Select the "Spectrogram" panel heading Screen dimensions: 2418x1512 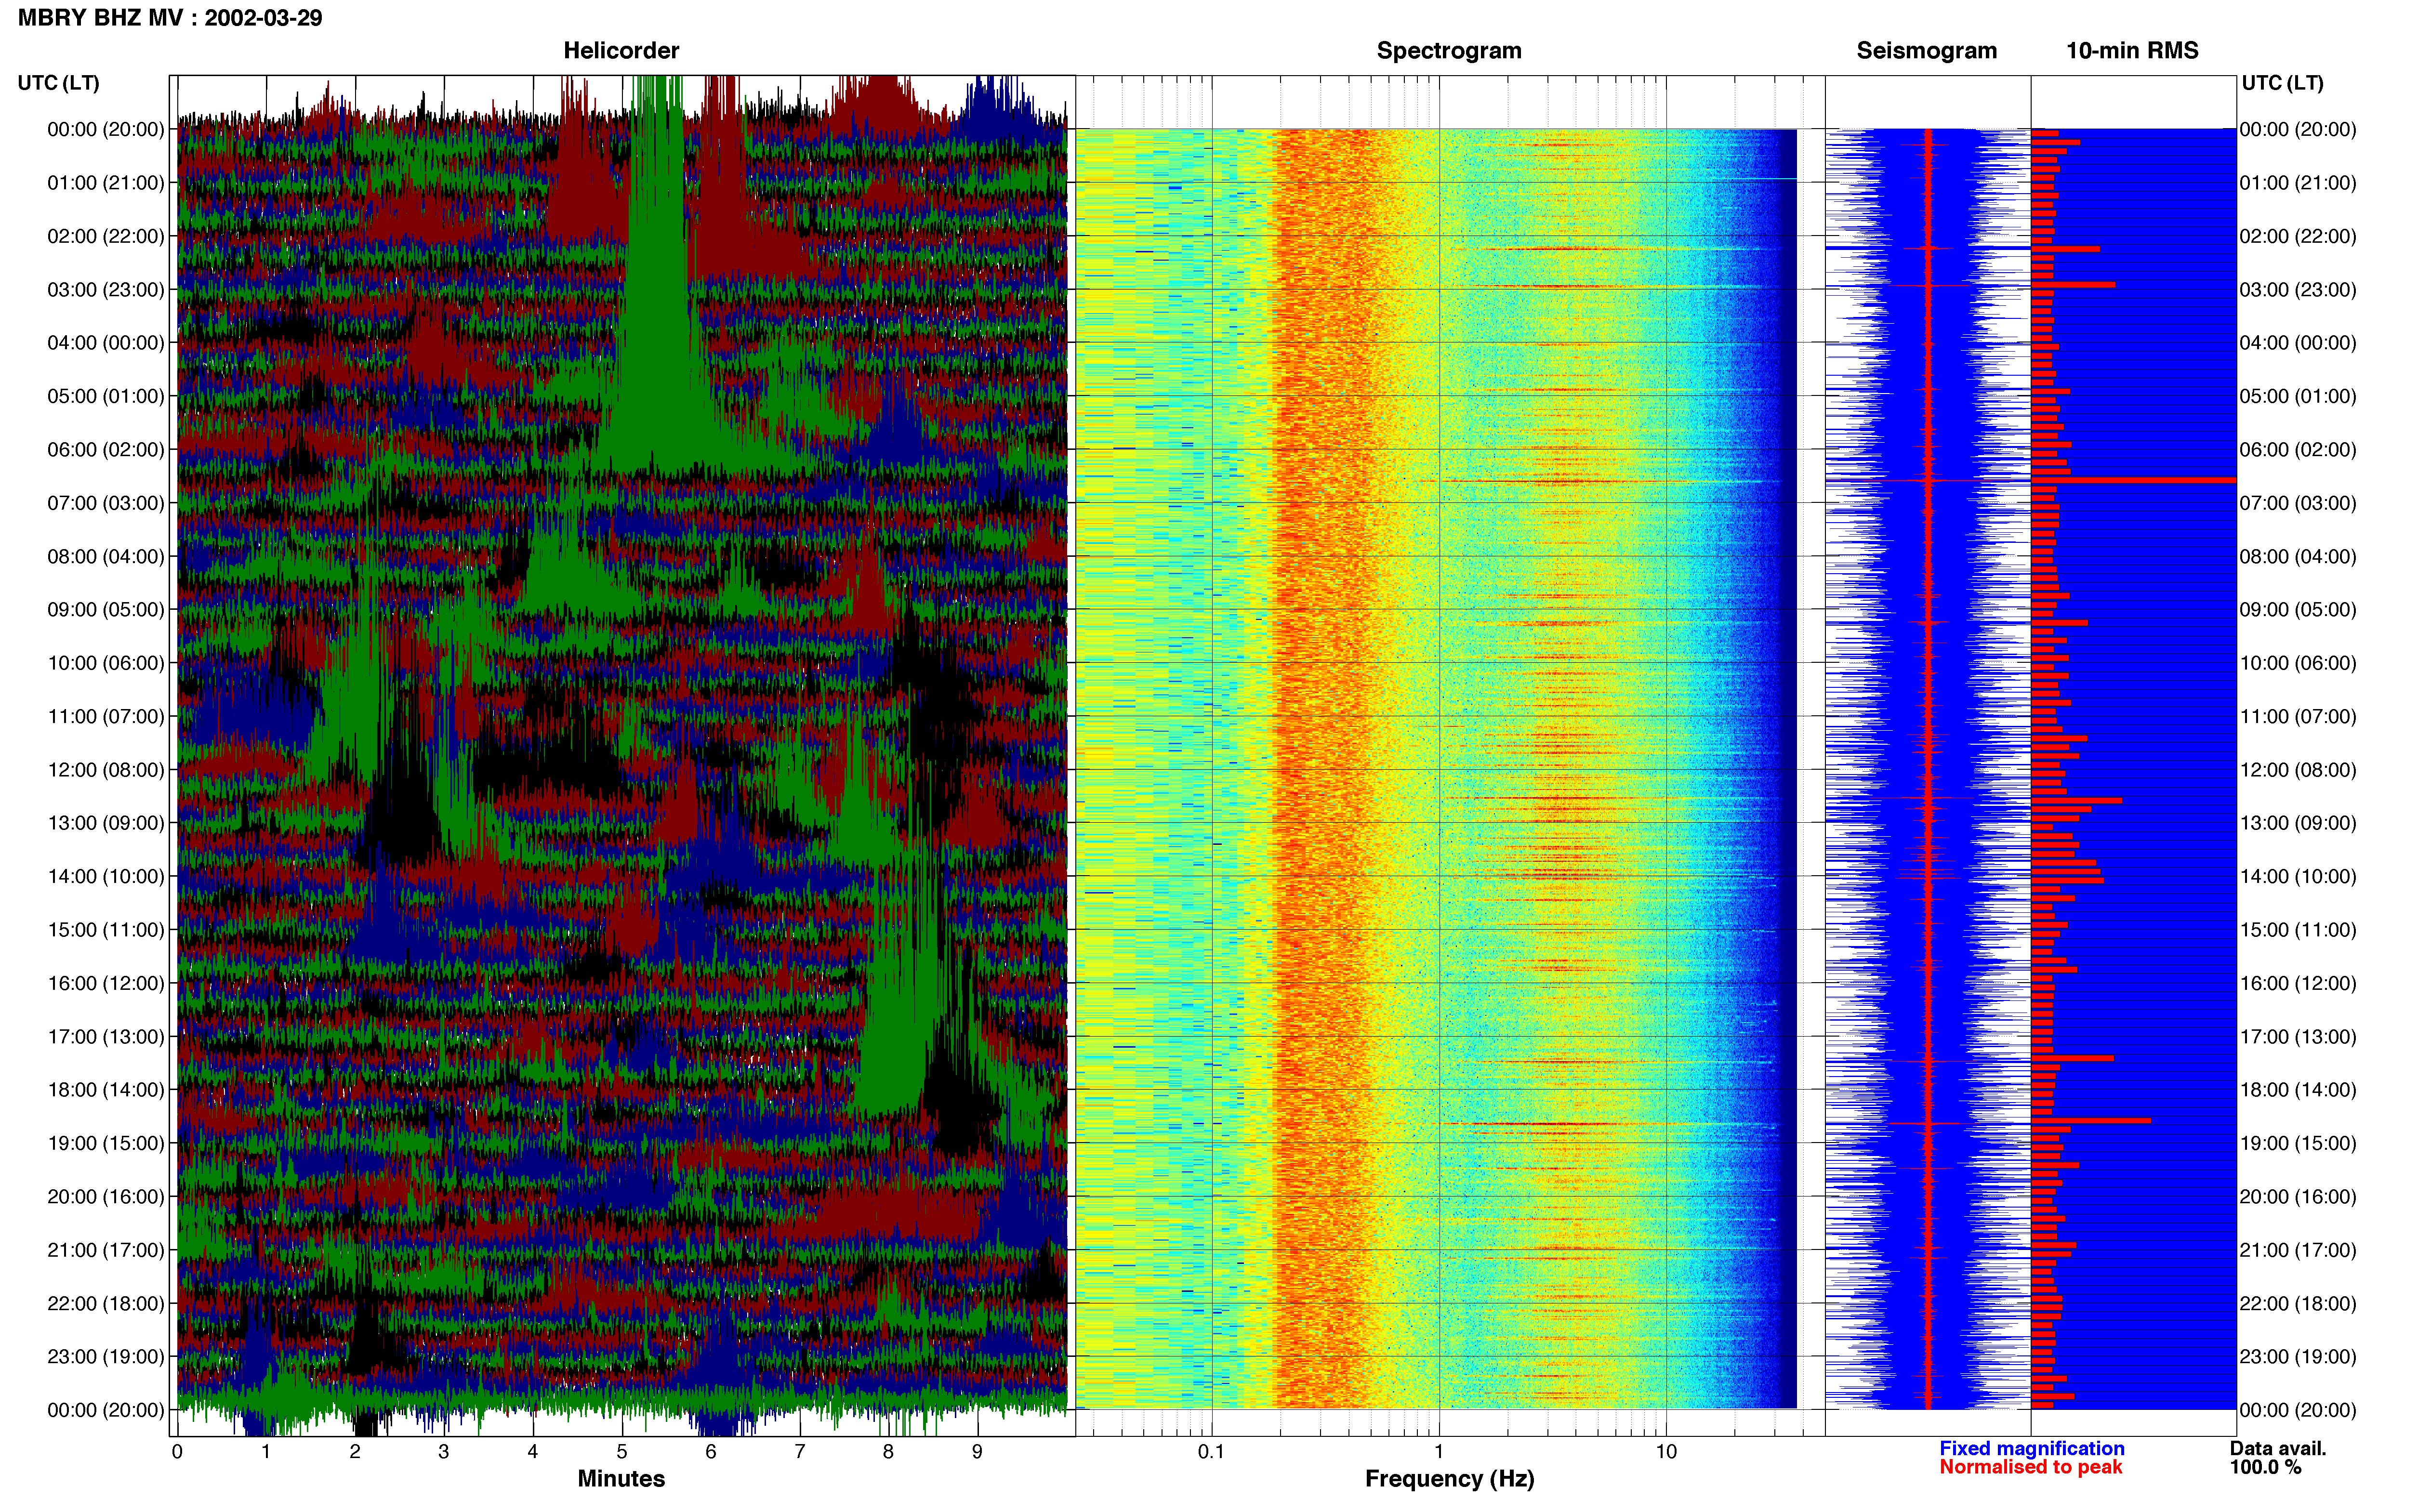point(1449,51)
